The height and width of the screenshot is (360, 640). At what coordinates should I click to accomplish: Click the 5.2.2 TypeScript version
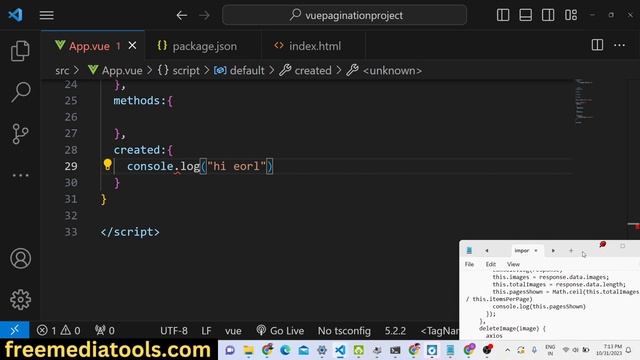click(x=395, y=331)
